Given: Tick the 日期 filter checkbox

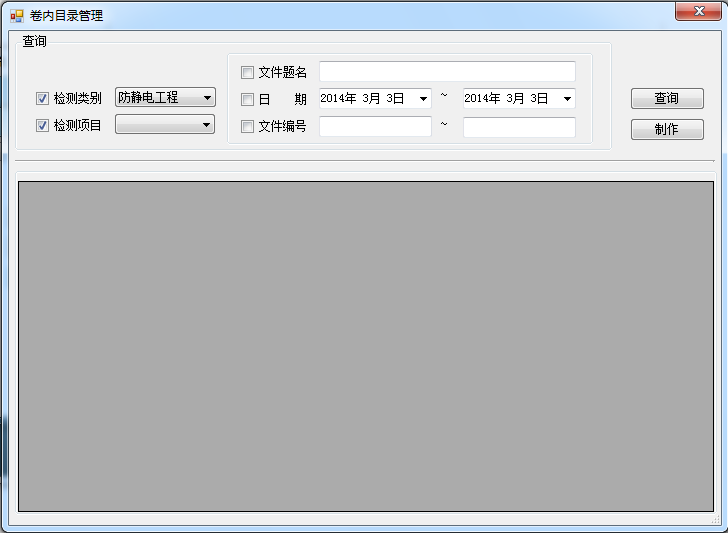Looking at the screenshot, I should pyautogui.click(x=248, y=99).
